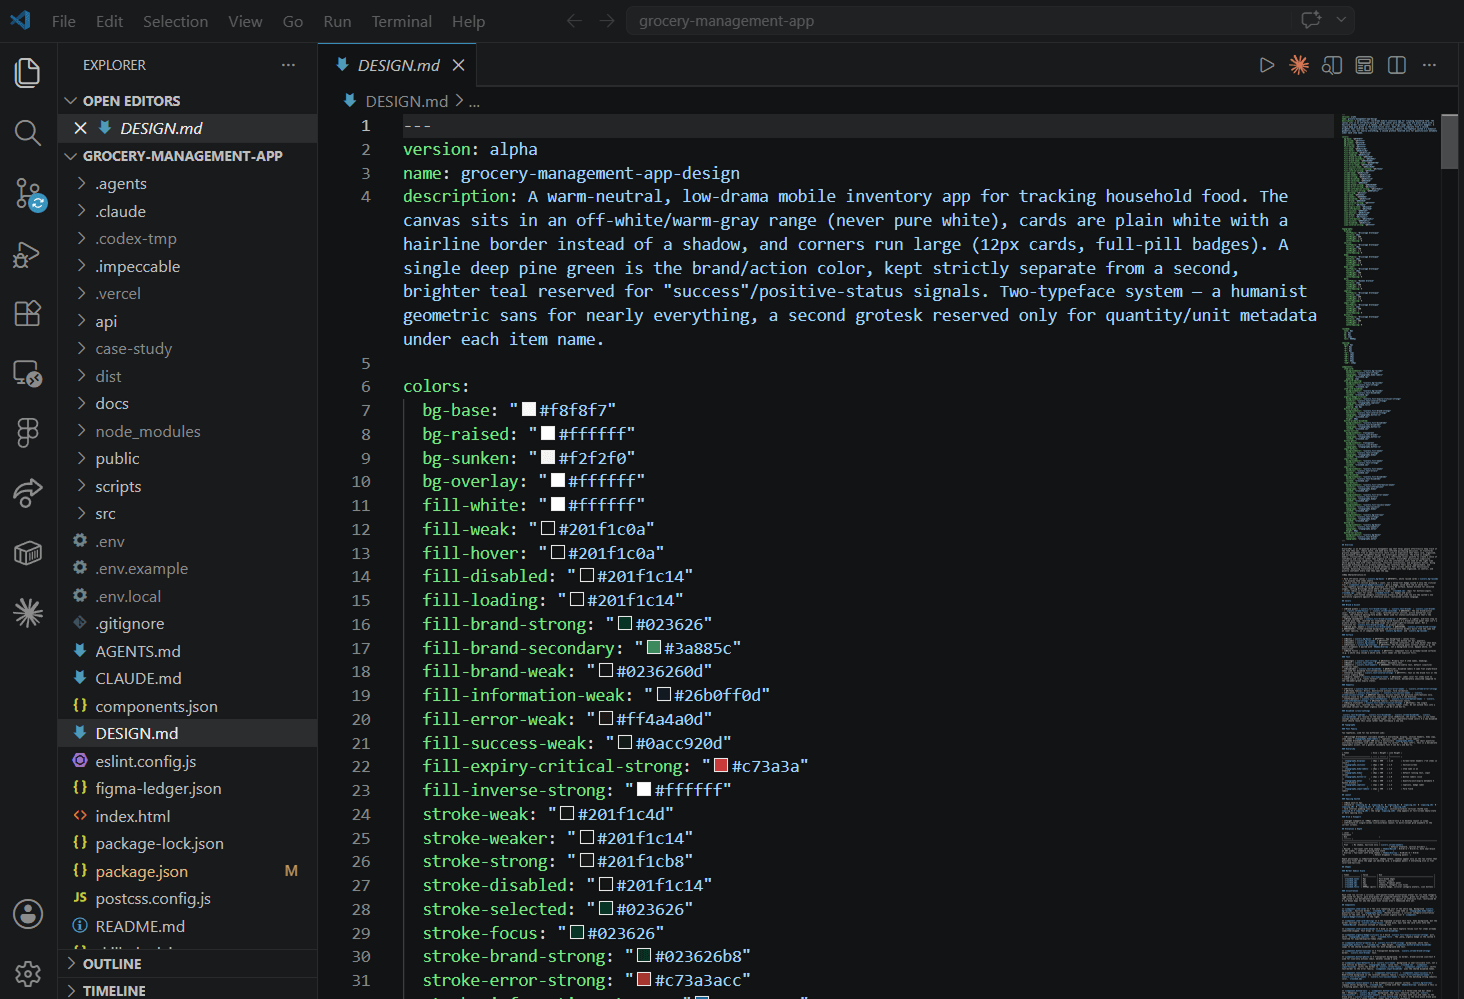1464x999 pixels.
Task: Close the DESIGN.md editor tab
Action: 458,65
